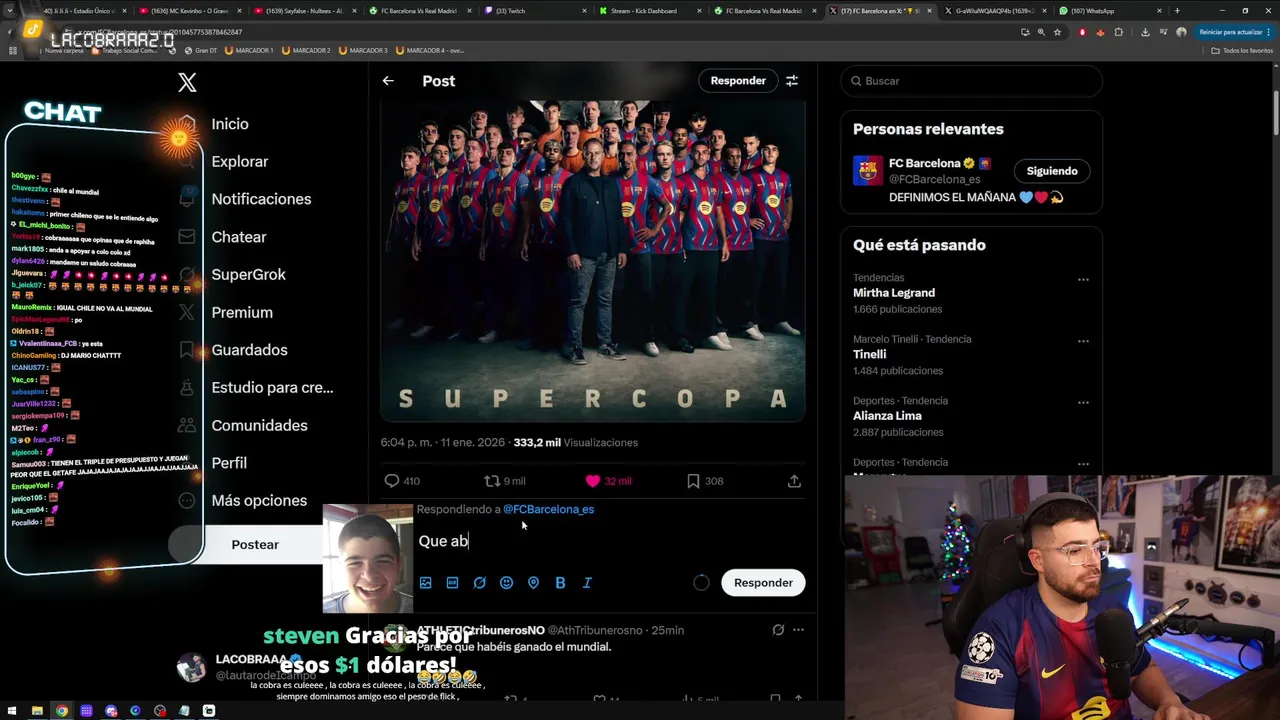Screen dimensions: 1280x720
Task: Tag a location in the reply
Action: pyautogui.click(x=533, y=583)
